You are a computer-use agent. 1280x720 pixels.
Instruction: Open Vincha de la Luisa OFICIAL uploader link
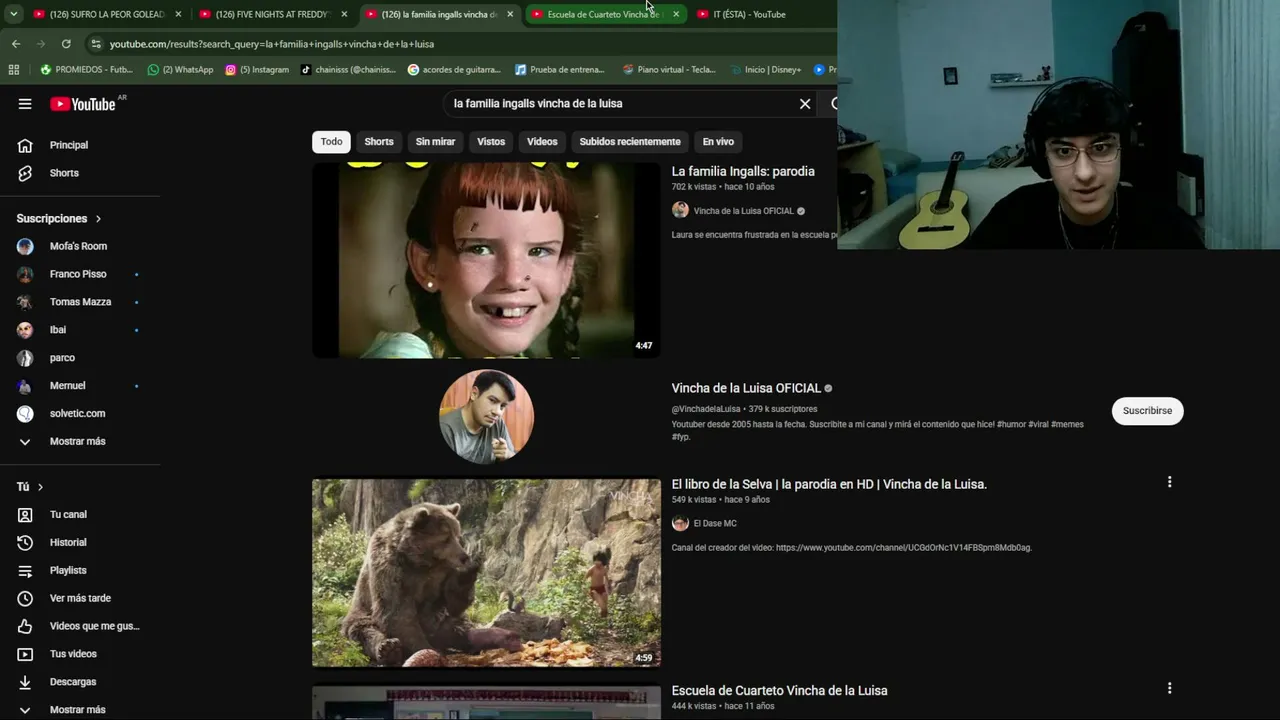(x=743, y=211)
